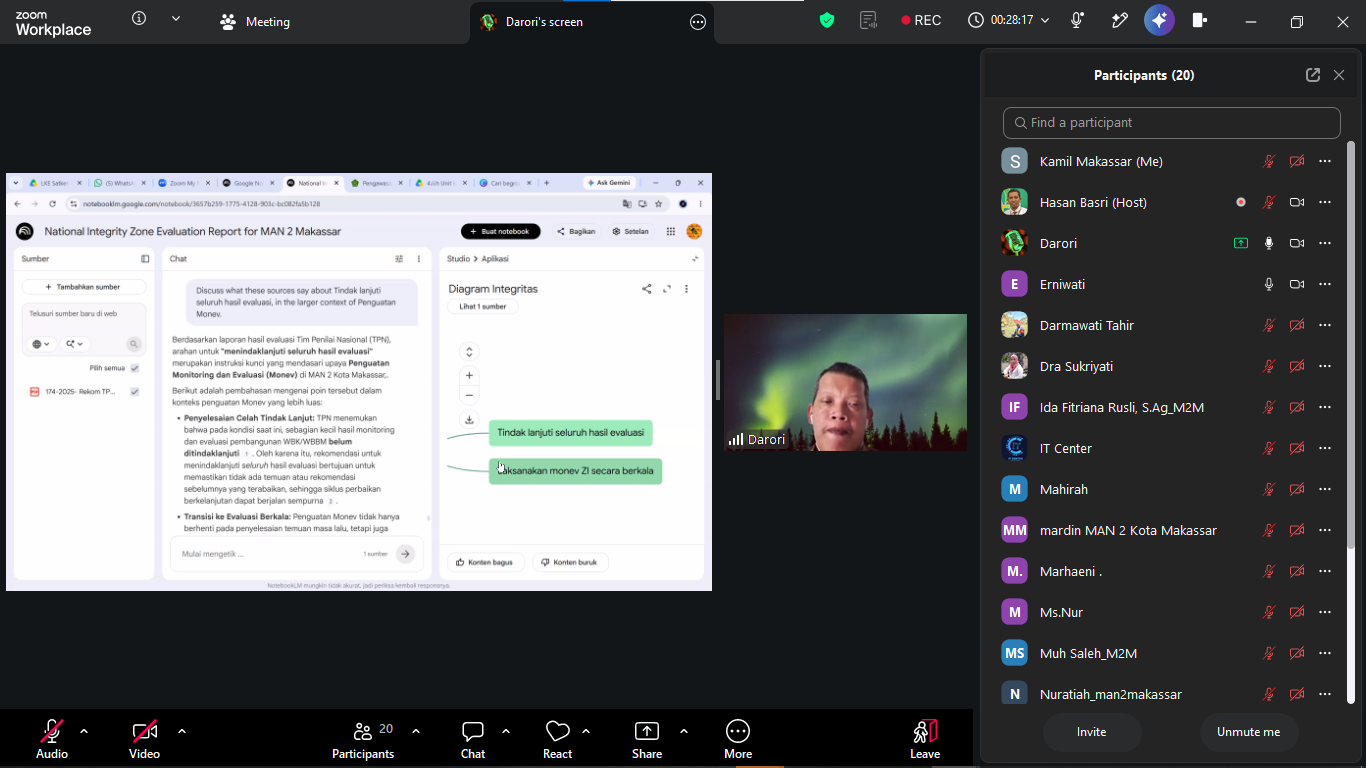Select Darori's video thumbnail

[x=845, y=382]
